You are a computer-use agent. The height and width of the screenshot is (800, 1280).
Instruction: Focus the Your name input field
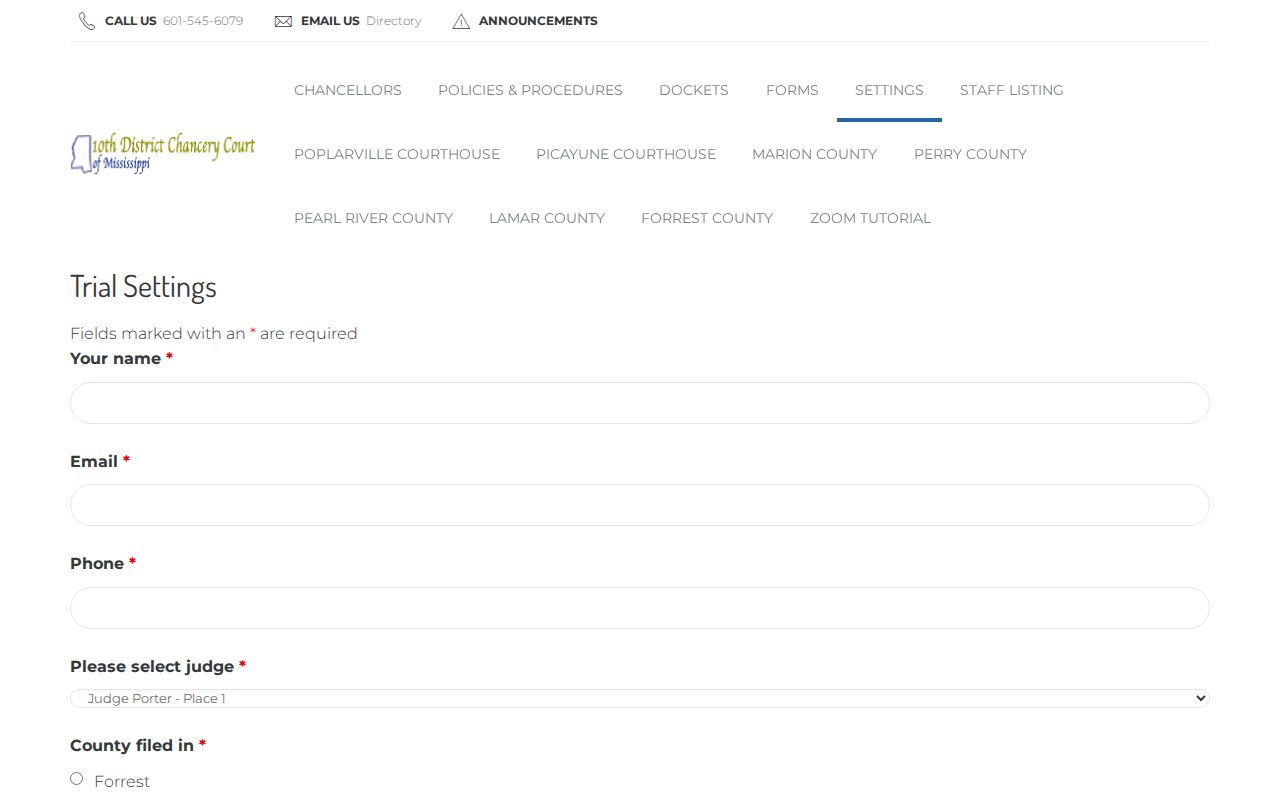coord(640,403)
